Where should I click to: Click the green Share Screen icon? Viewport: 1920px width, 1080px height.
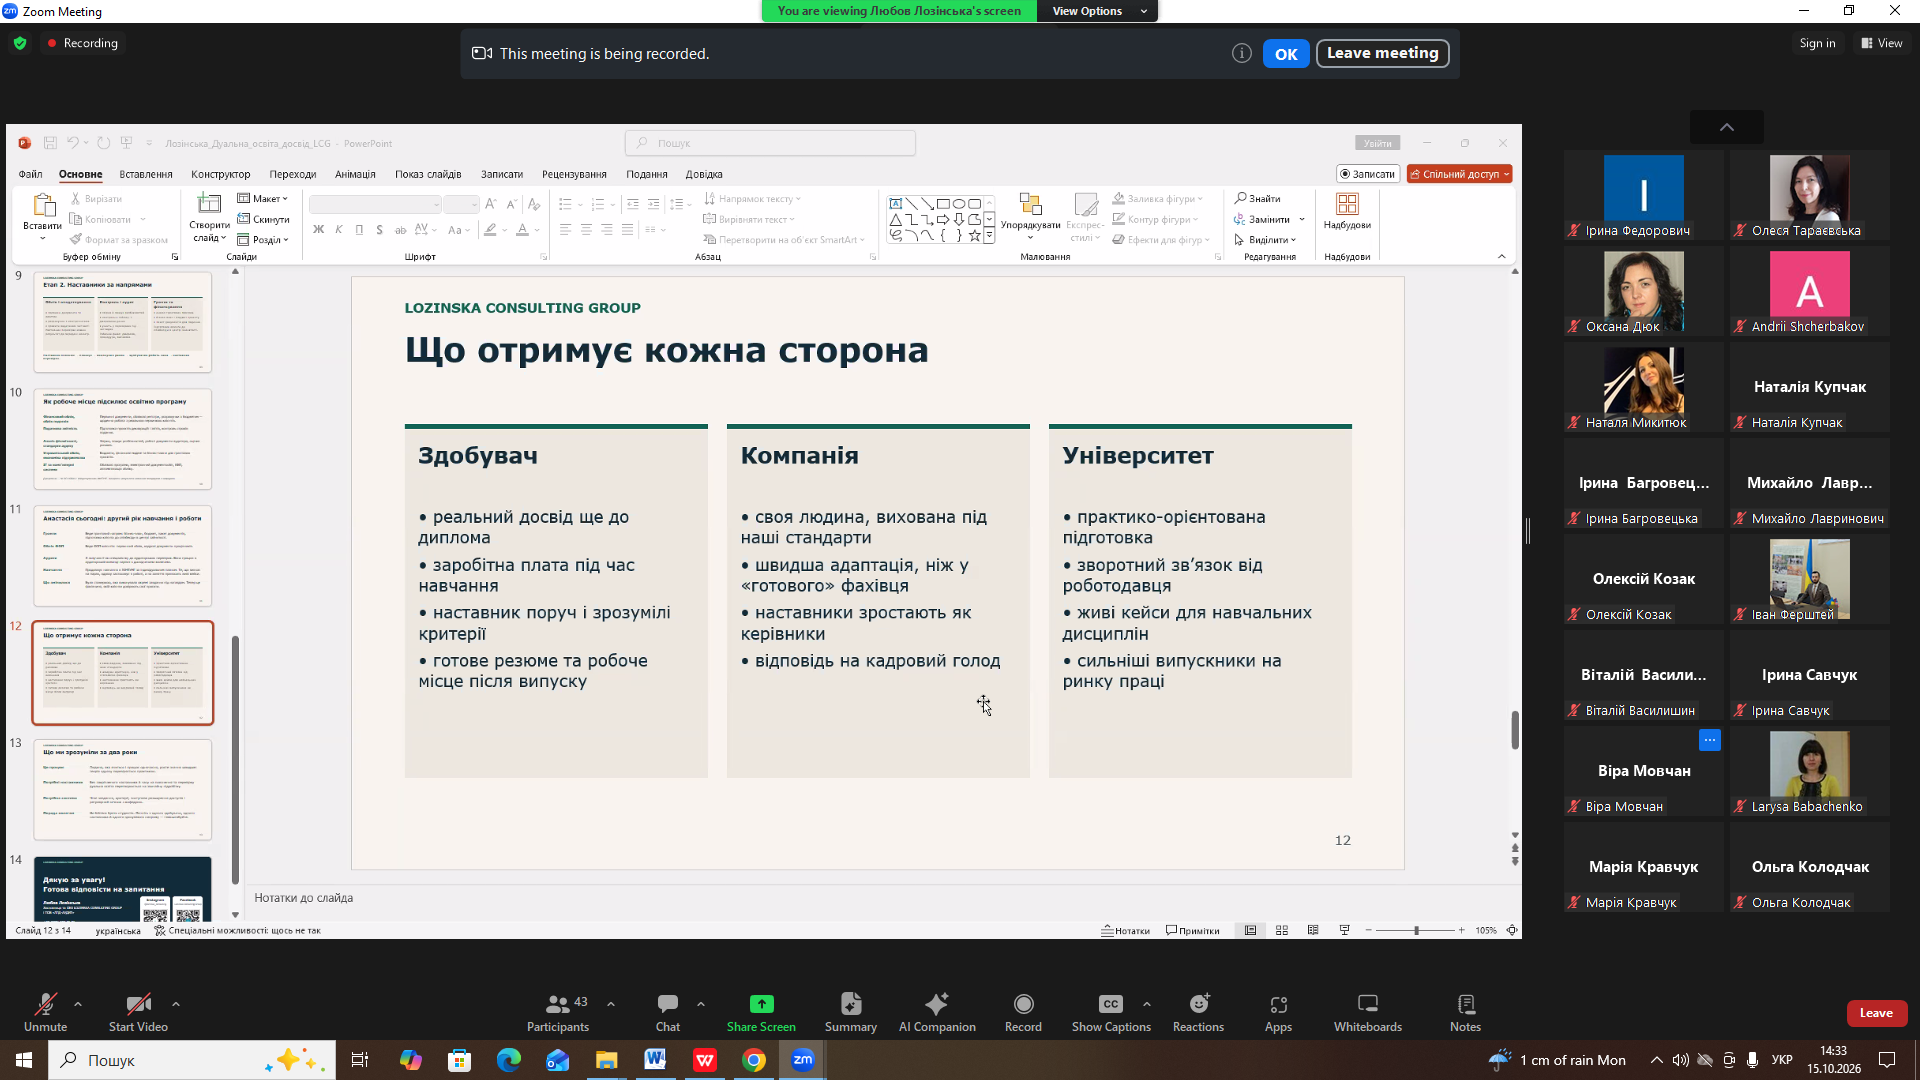coord(761,1004)
